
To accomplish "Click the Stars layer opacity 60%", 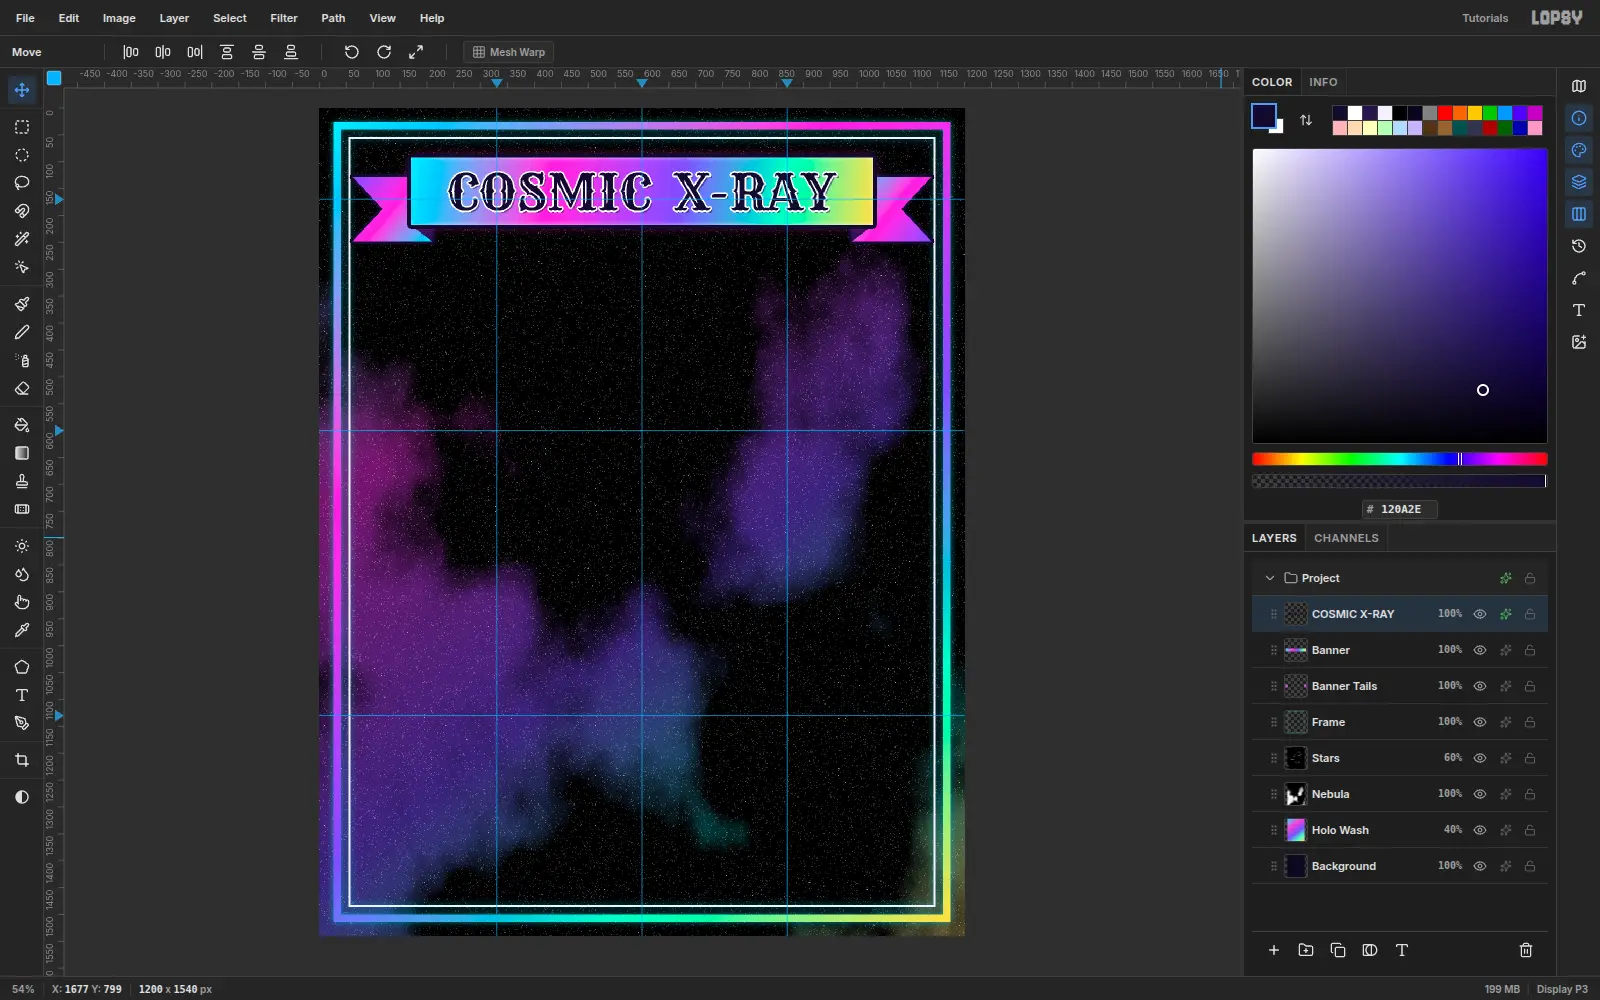I will pos(1453,758).
